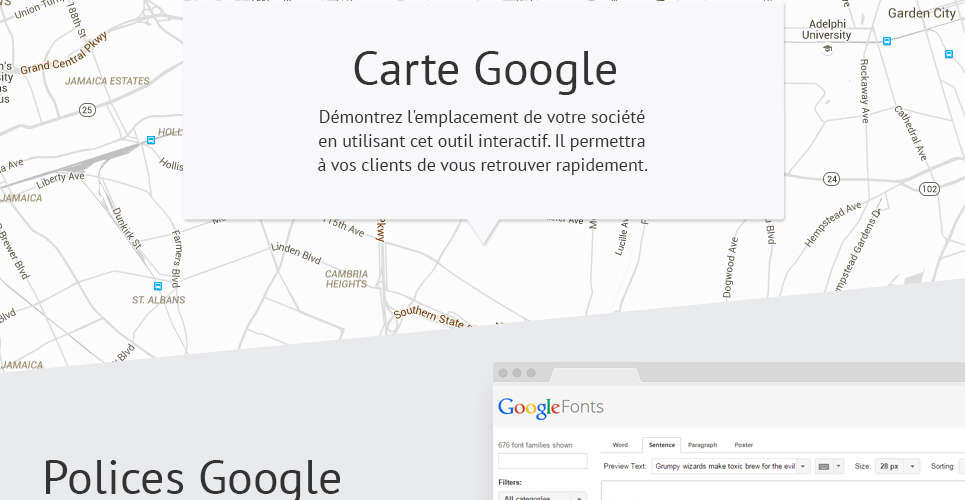Screen dimensions: 965x500
Task: Click the Dogwood Ave street label
Action: point(730,268)
